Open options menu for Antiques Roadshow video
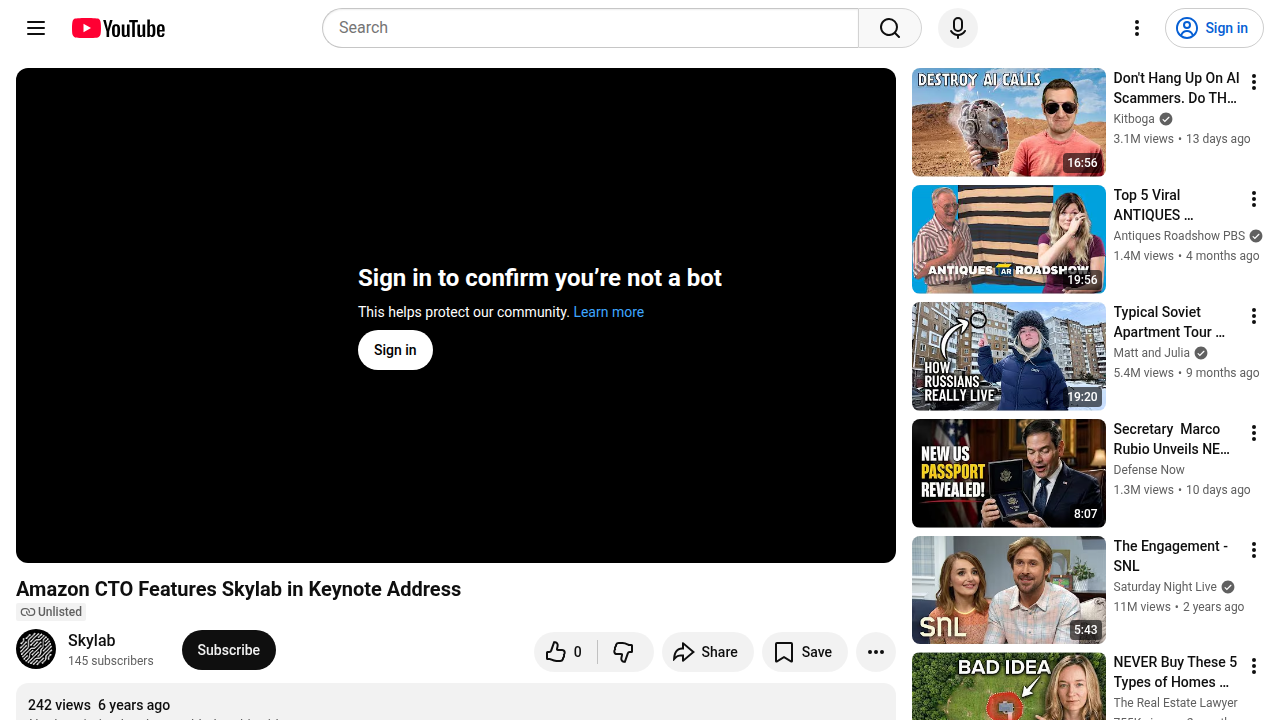This screenshot has width=1280, height=720. [1253, 199]
